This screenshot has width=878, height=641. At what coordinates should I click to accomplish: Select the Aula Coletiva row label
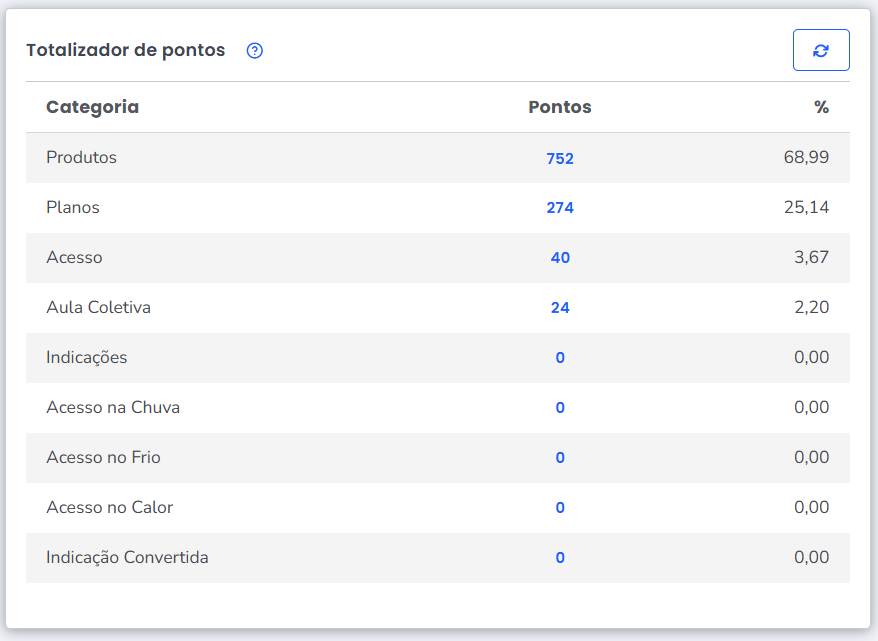pyautogui.click(x=98, y=307)
